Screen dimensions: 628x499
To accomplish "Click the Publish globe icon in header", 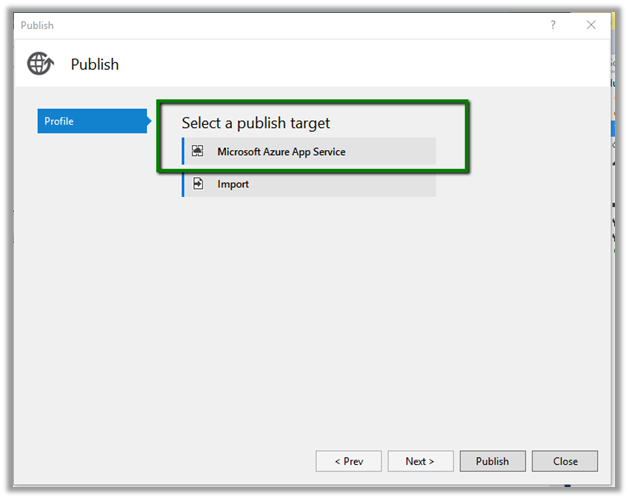I will (40, 63).
